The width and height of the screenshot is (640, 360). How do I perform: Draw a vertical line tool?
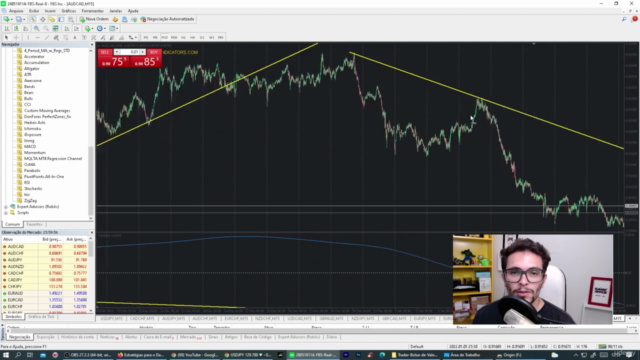[x=28, y=37]
